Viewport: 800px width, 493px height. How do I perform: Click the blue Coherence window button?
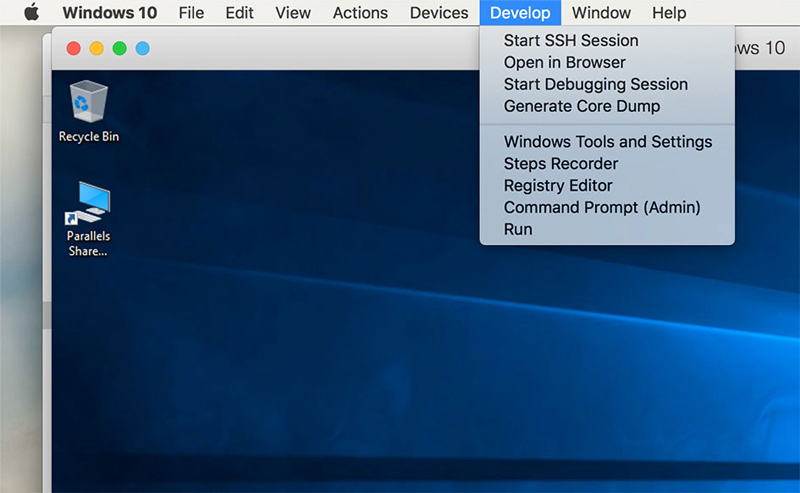(x=142, y=48)
